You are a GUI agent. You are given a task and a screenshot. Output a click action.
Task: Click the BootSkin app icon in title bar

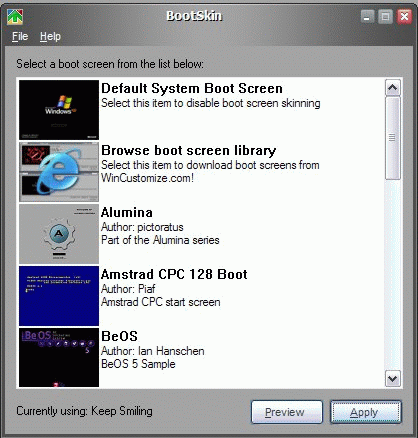point(15,17)
